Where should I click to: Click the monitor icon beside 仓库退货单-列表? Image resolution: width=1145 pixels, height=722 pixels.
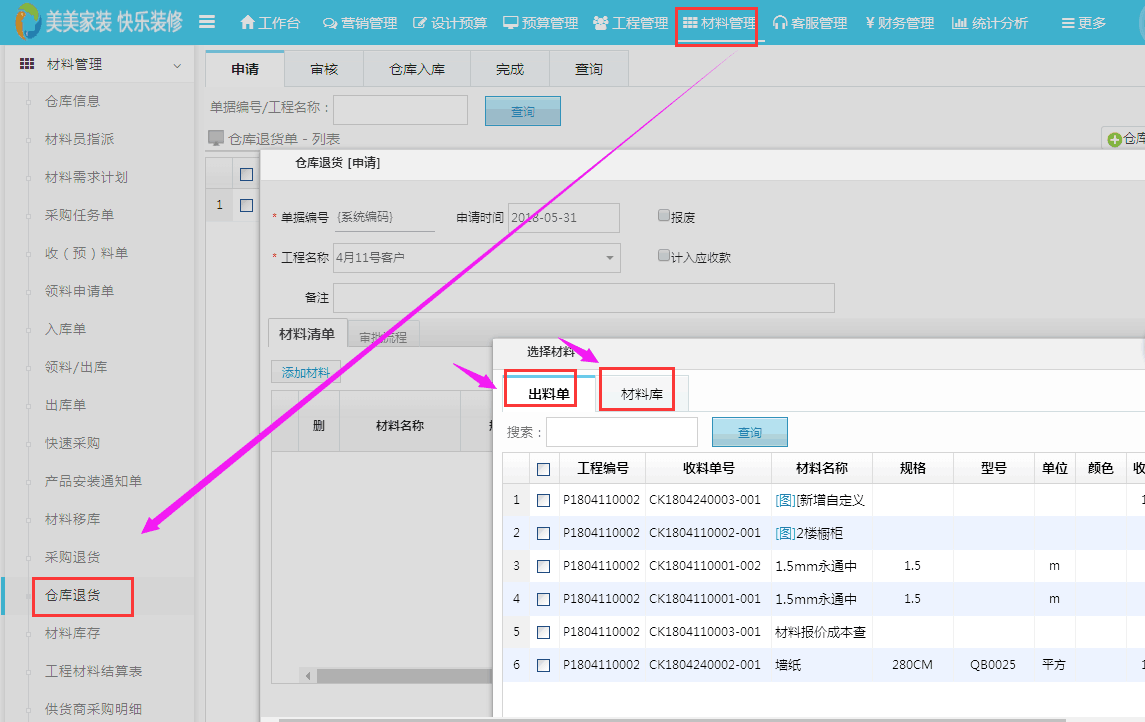tap(216, 138)
